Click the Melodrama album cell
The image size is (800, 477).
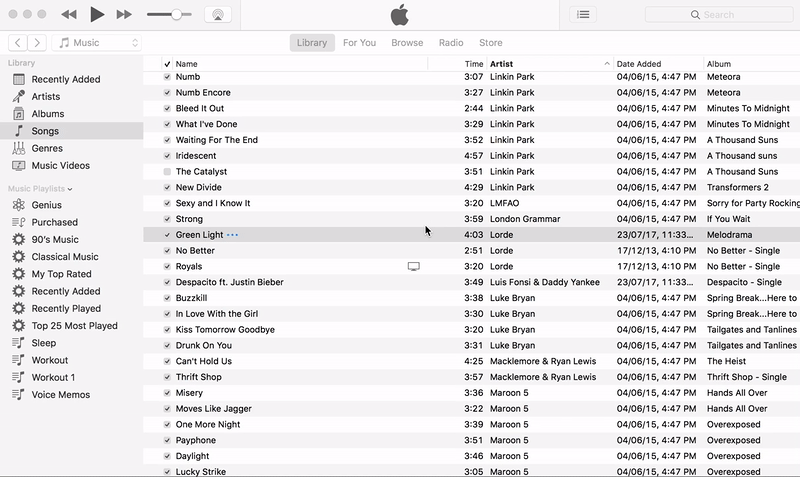[729, 235]
